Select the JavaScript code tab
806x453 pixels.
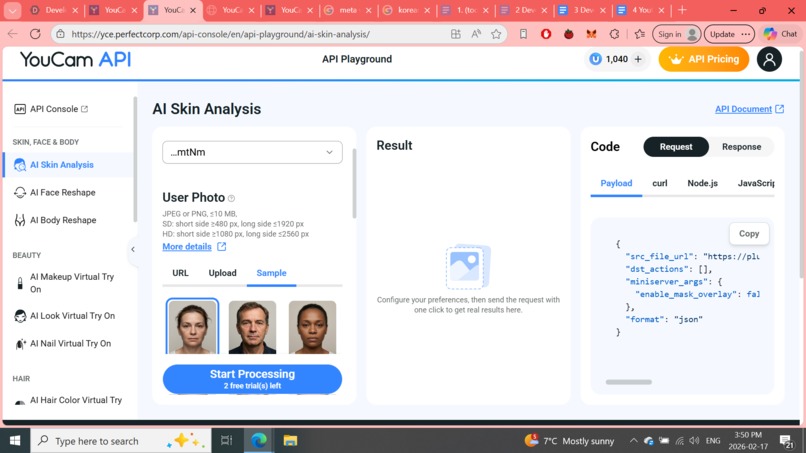coord(756,184)
